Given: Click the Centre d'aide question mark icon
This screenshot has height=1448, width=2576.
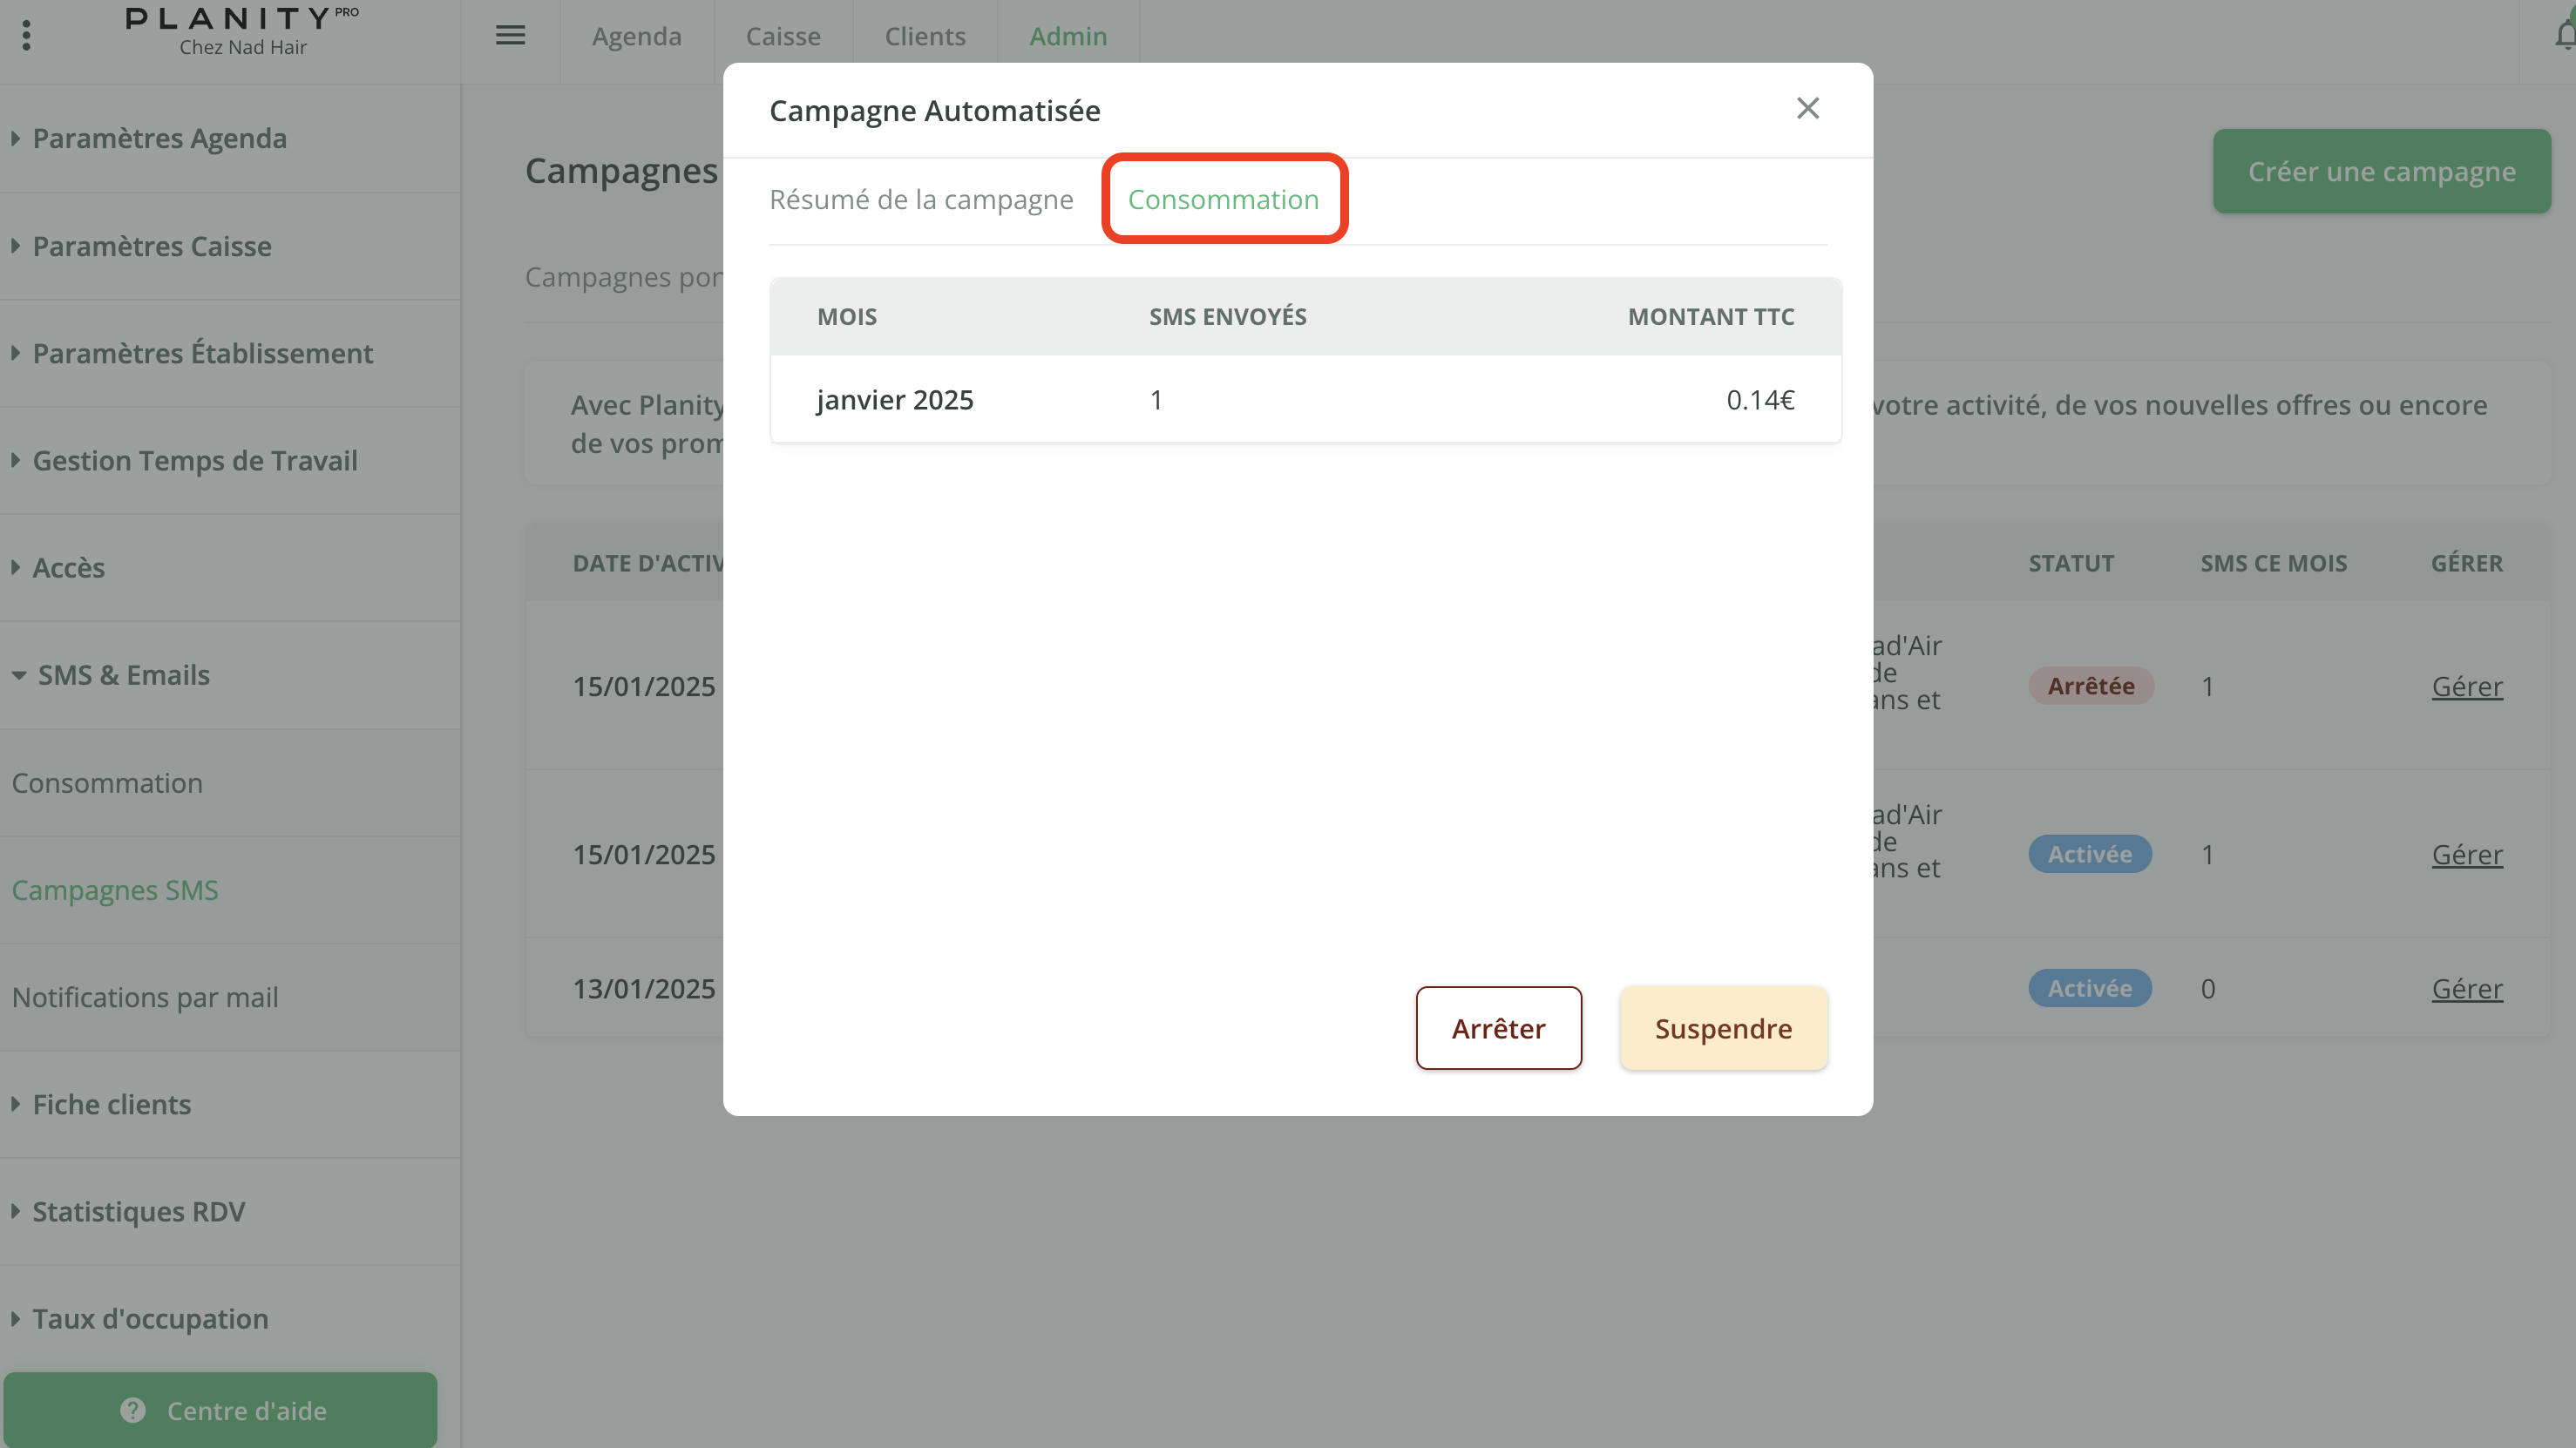Looking at the screenshot, I should point(133,1410).
